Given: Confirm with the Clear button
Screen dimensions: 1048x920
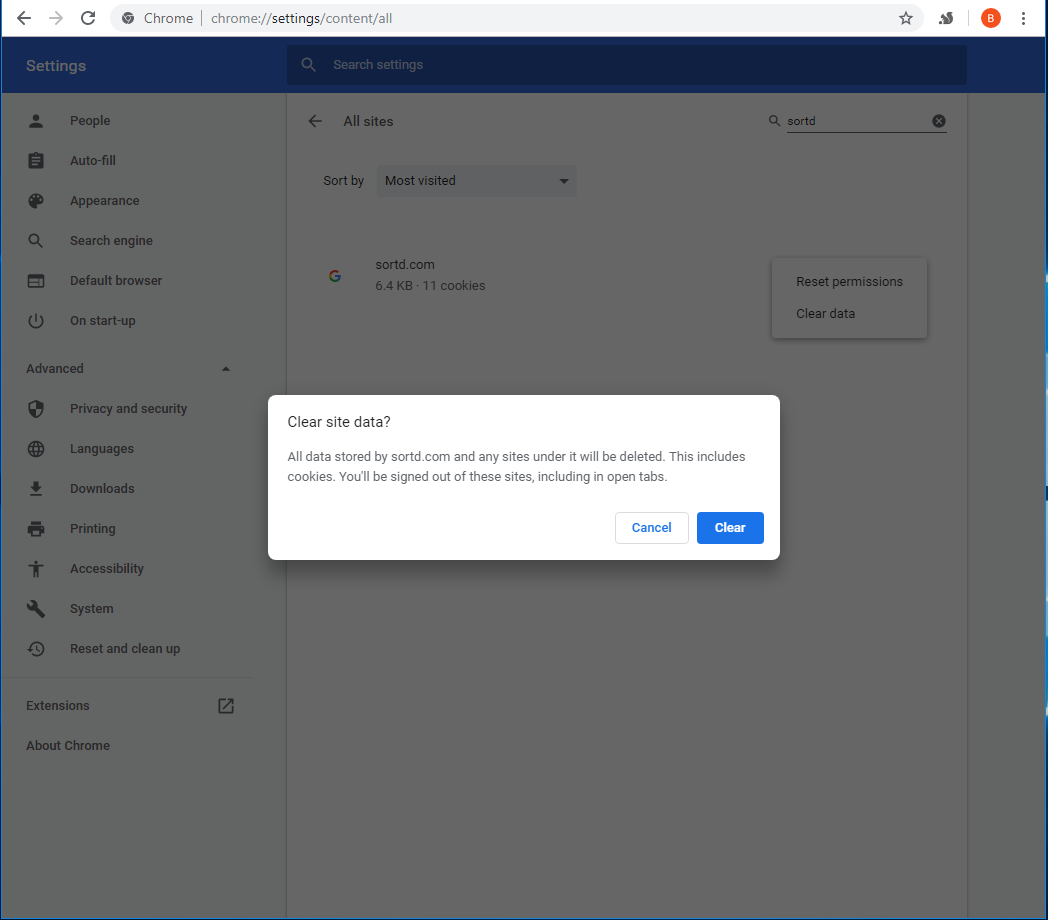Looking at the screenshot, I should point(730,528).
